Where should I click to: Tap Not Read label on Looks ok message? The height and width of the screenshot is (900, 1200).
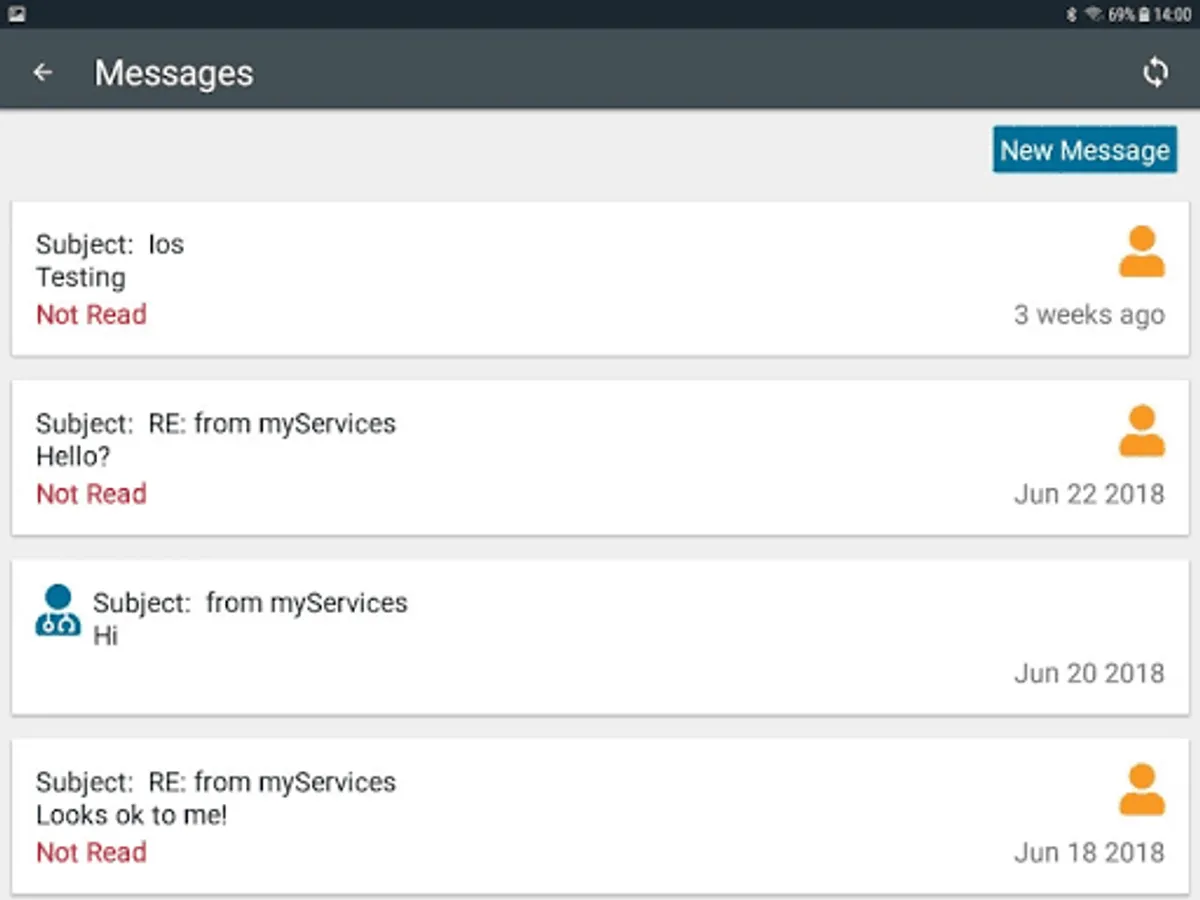pos(91,853)
